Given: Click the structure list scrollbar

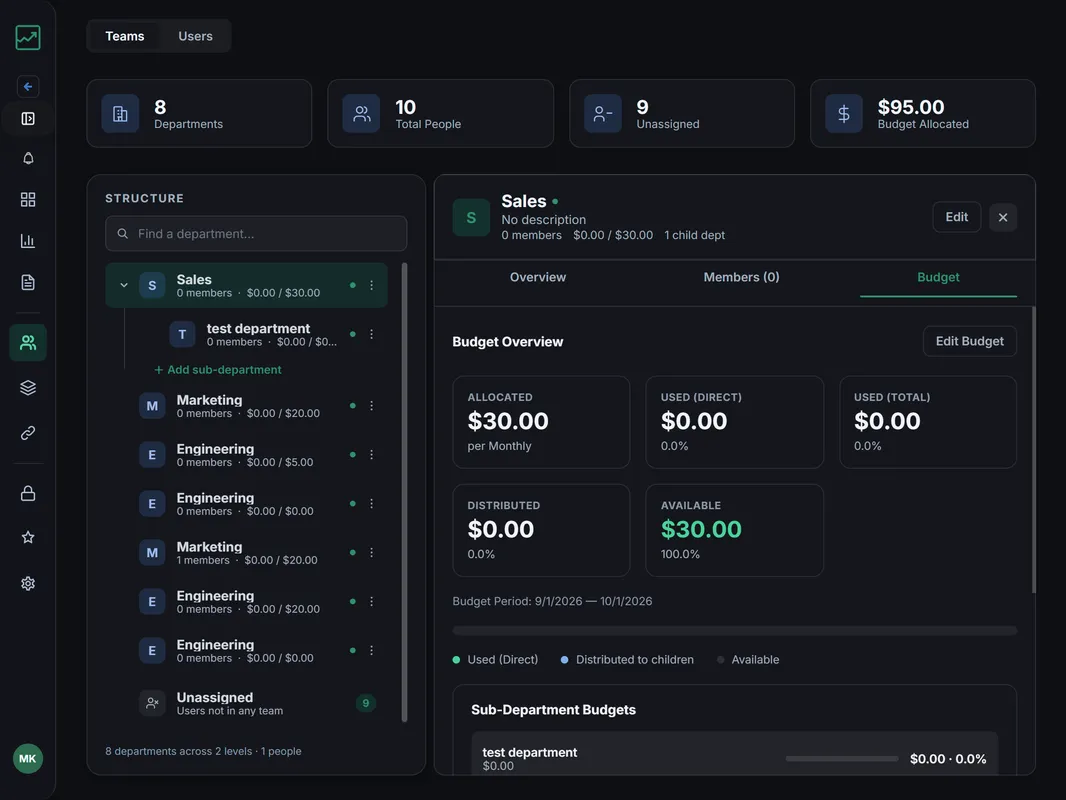Looking at the screenshot, I should (405, 493).
